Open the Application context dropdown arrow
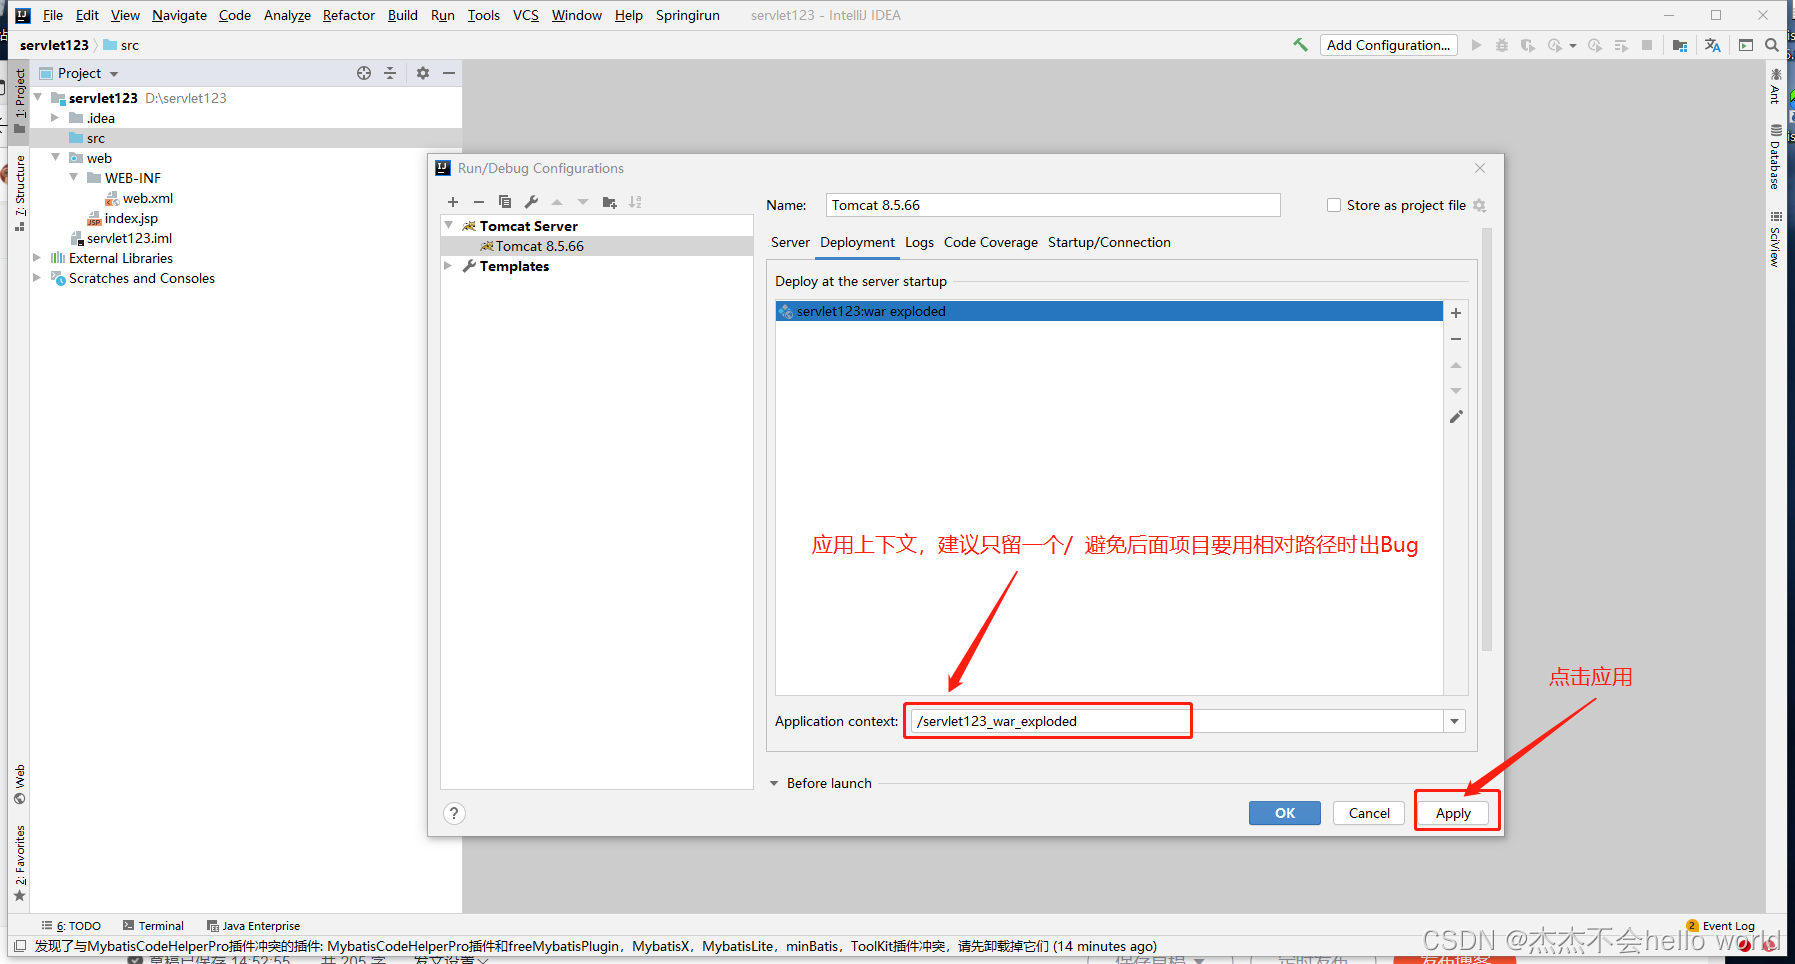Screen dimensions: 1795x964 pyautogui.click(x=1454, y=721)
